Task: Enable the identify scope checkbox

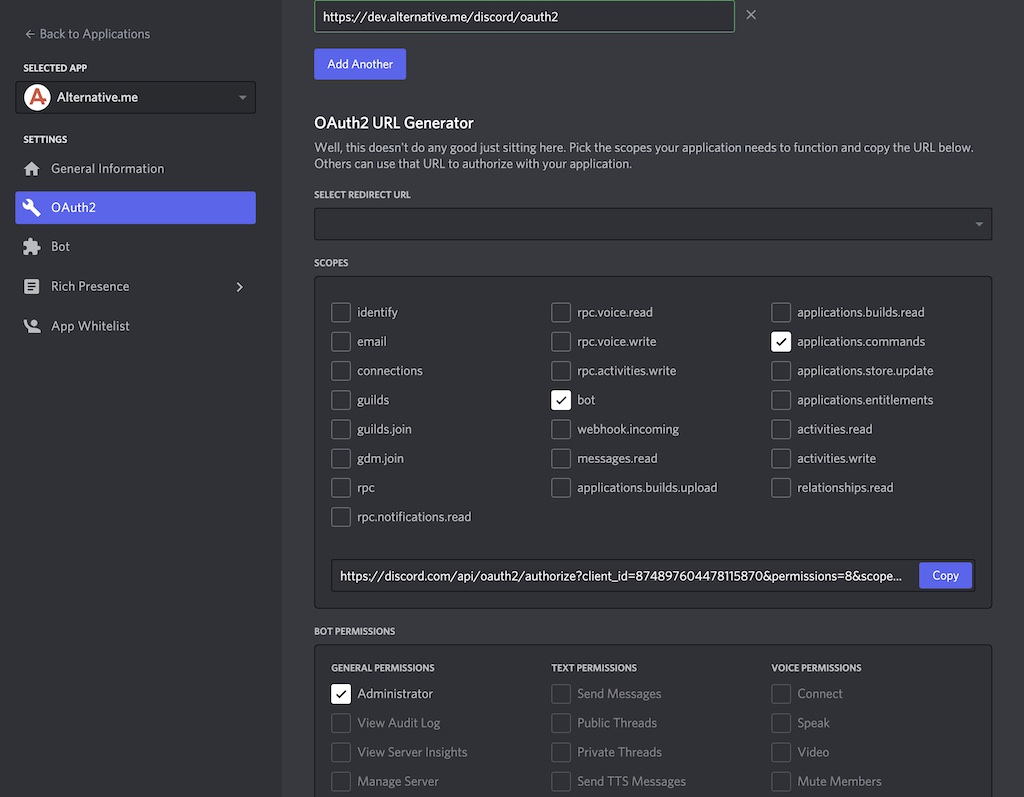Action: click(340, 312)
